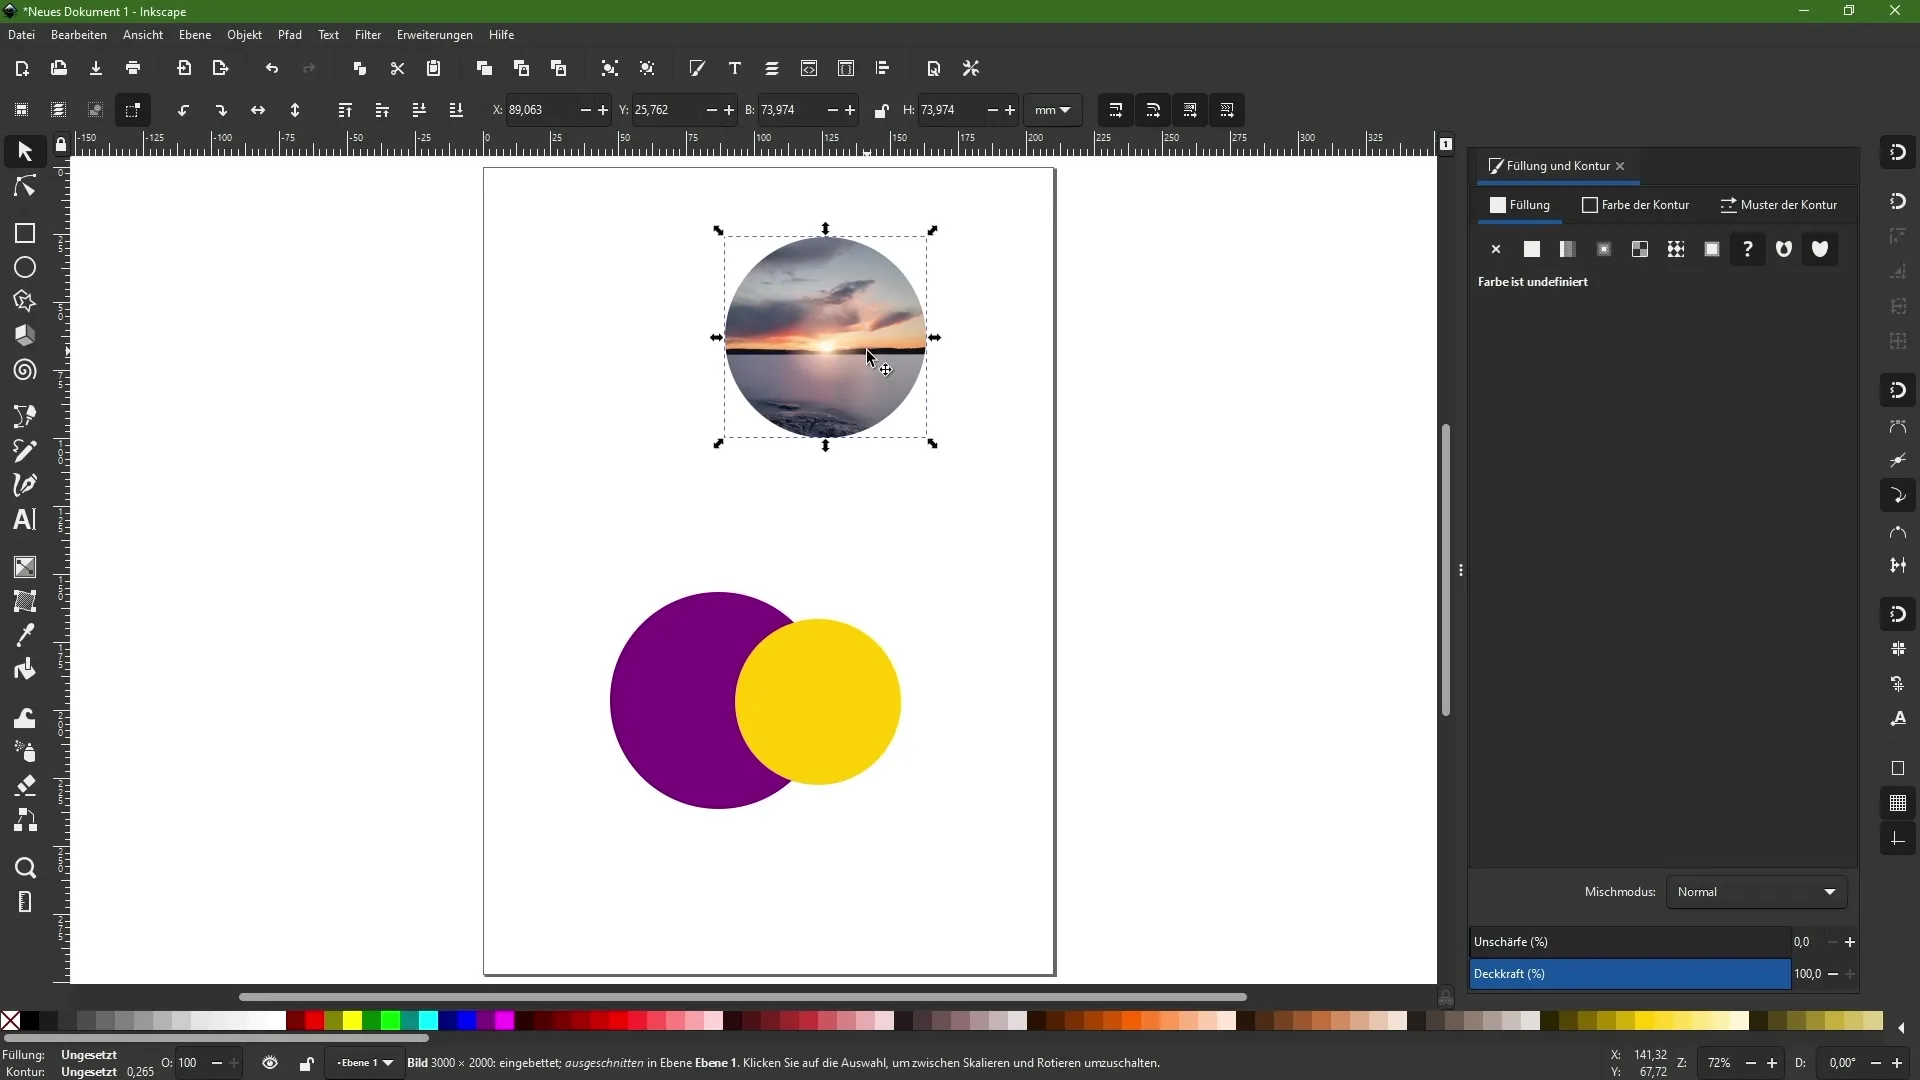Toggle visibility of selected object
Image resolution: width=1920 pixels, height=1080 pixels.
tap(270, 1063)
